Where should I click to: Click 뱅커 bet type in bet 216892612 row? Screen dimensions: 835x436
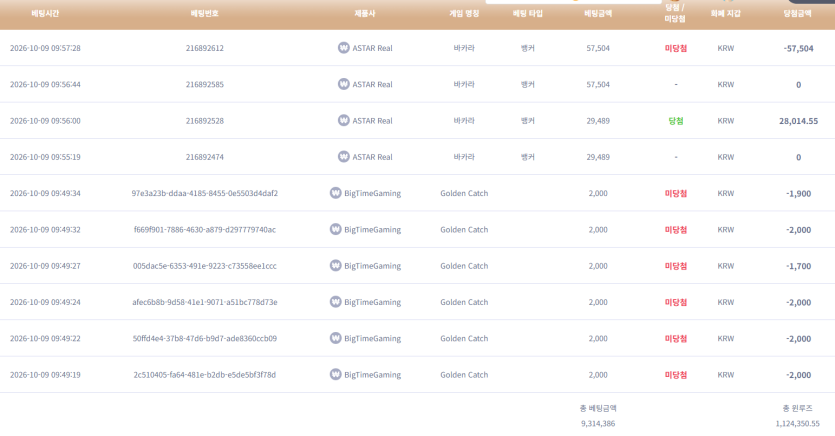(x=528, y=48)
